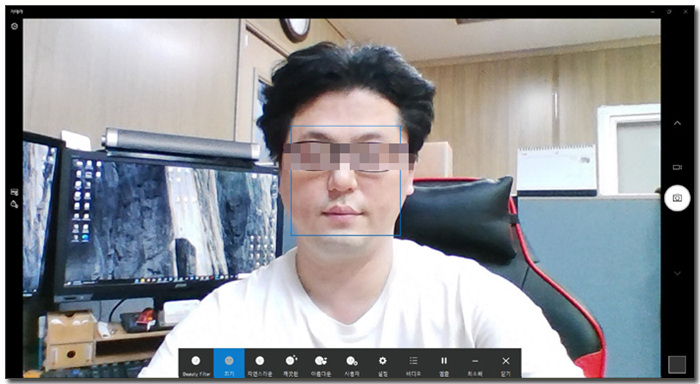Click the up chevron above video mode

point(677,123)
